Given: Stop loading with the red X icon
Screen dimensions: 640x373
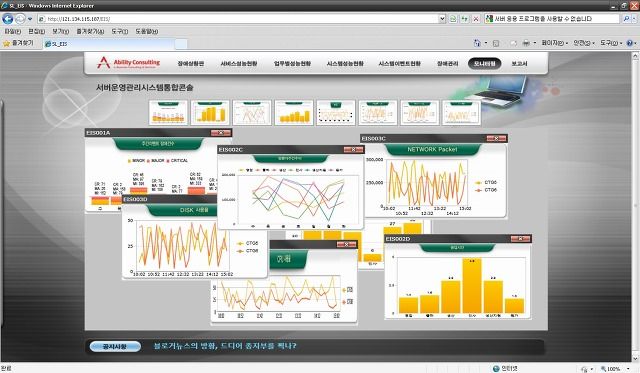Looking at the screenshot, I should pos(476,19).
